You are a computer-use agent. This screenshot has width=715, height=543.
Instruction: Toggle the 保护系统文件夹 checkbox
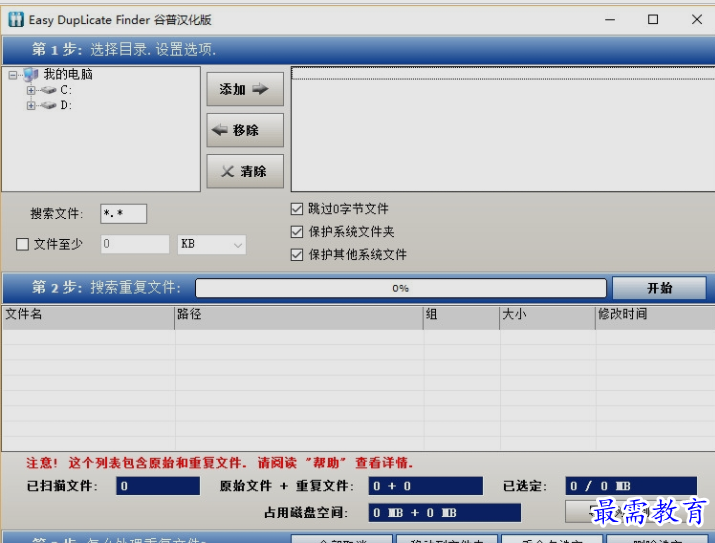[297, 232]
